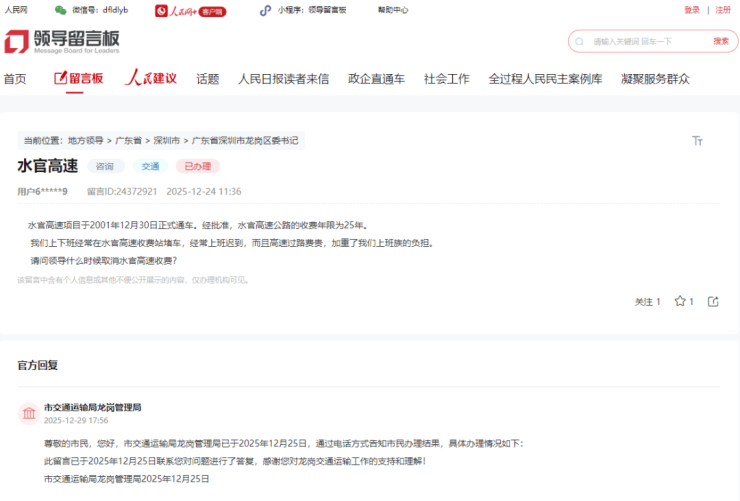The height and width of the screenshot is (501, 740).
Task: Click post timestamp 2025-12-24 11:36
Action: tap(203, 192)
